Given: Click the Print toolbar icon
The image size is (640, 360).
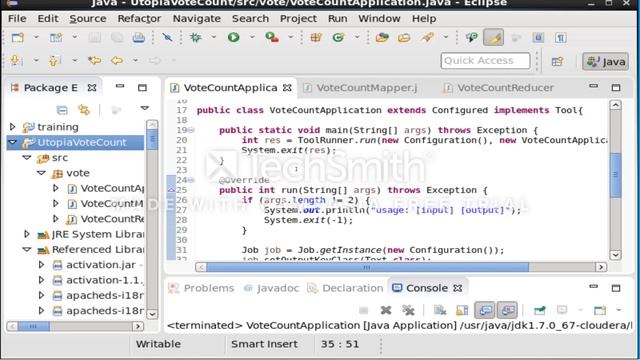Looking at the screenshot, I should pyautogui.click(x=138, y=38).
